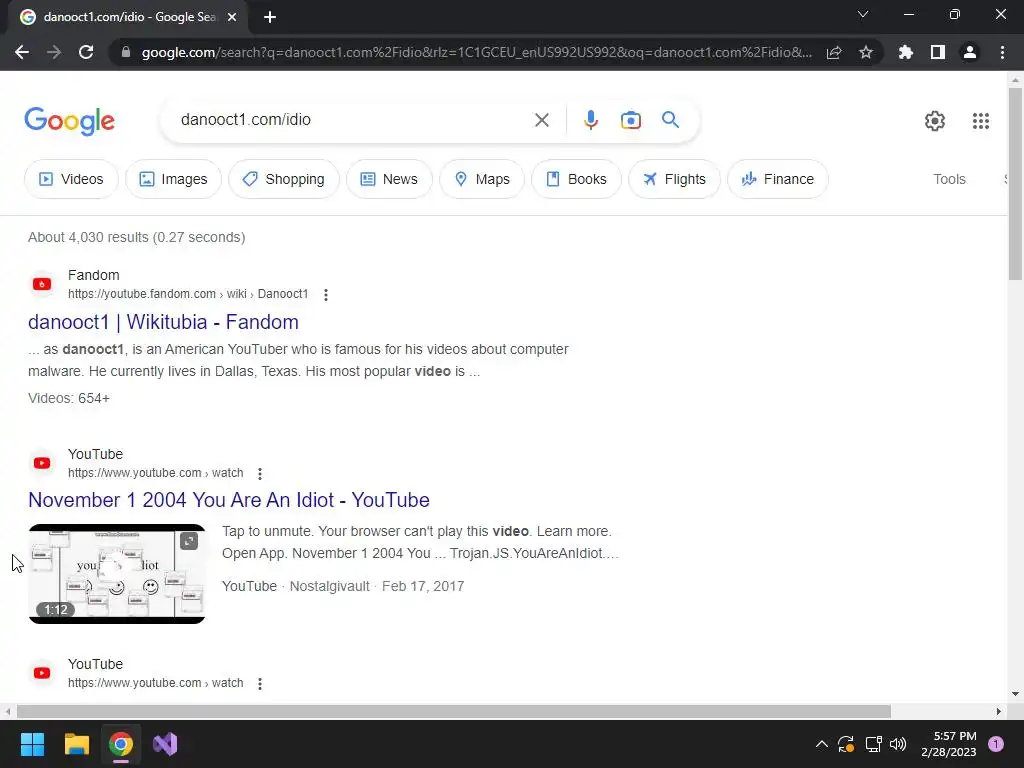Open notification center badge
Image resolution: width=1024 pixels, height=768 pixels.
click(996, 744)
